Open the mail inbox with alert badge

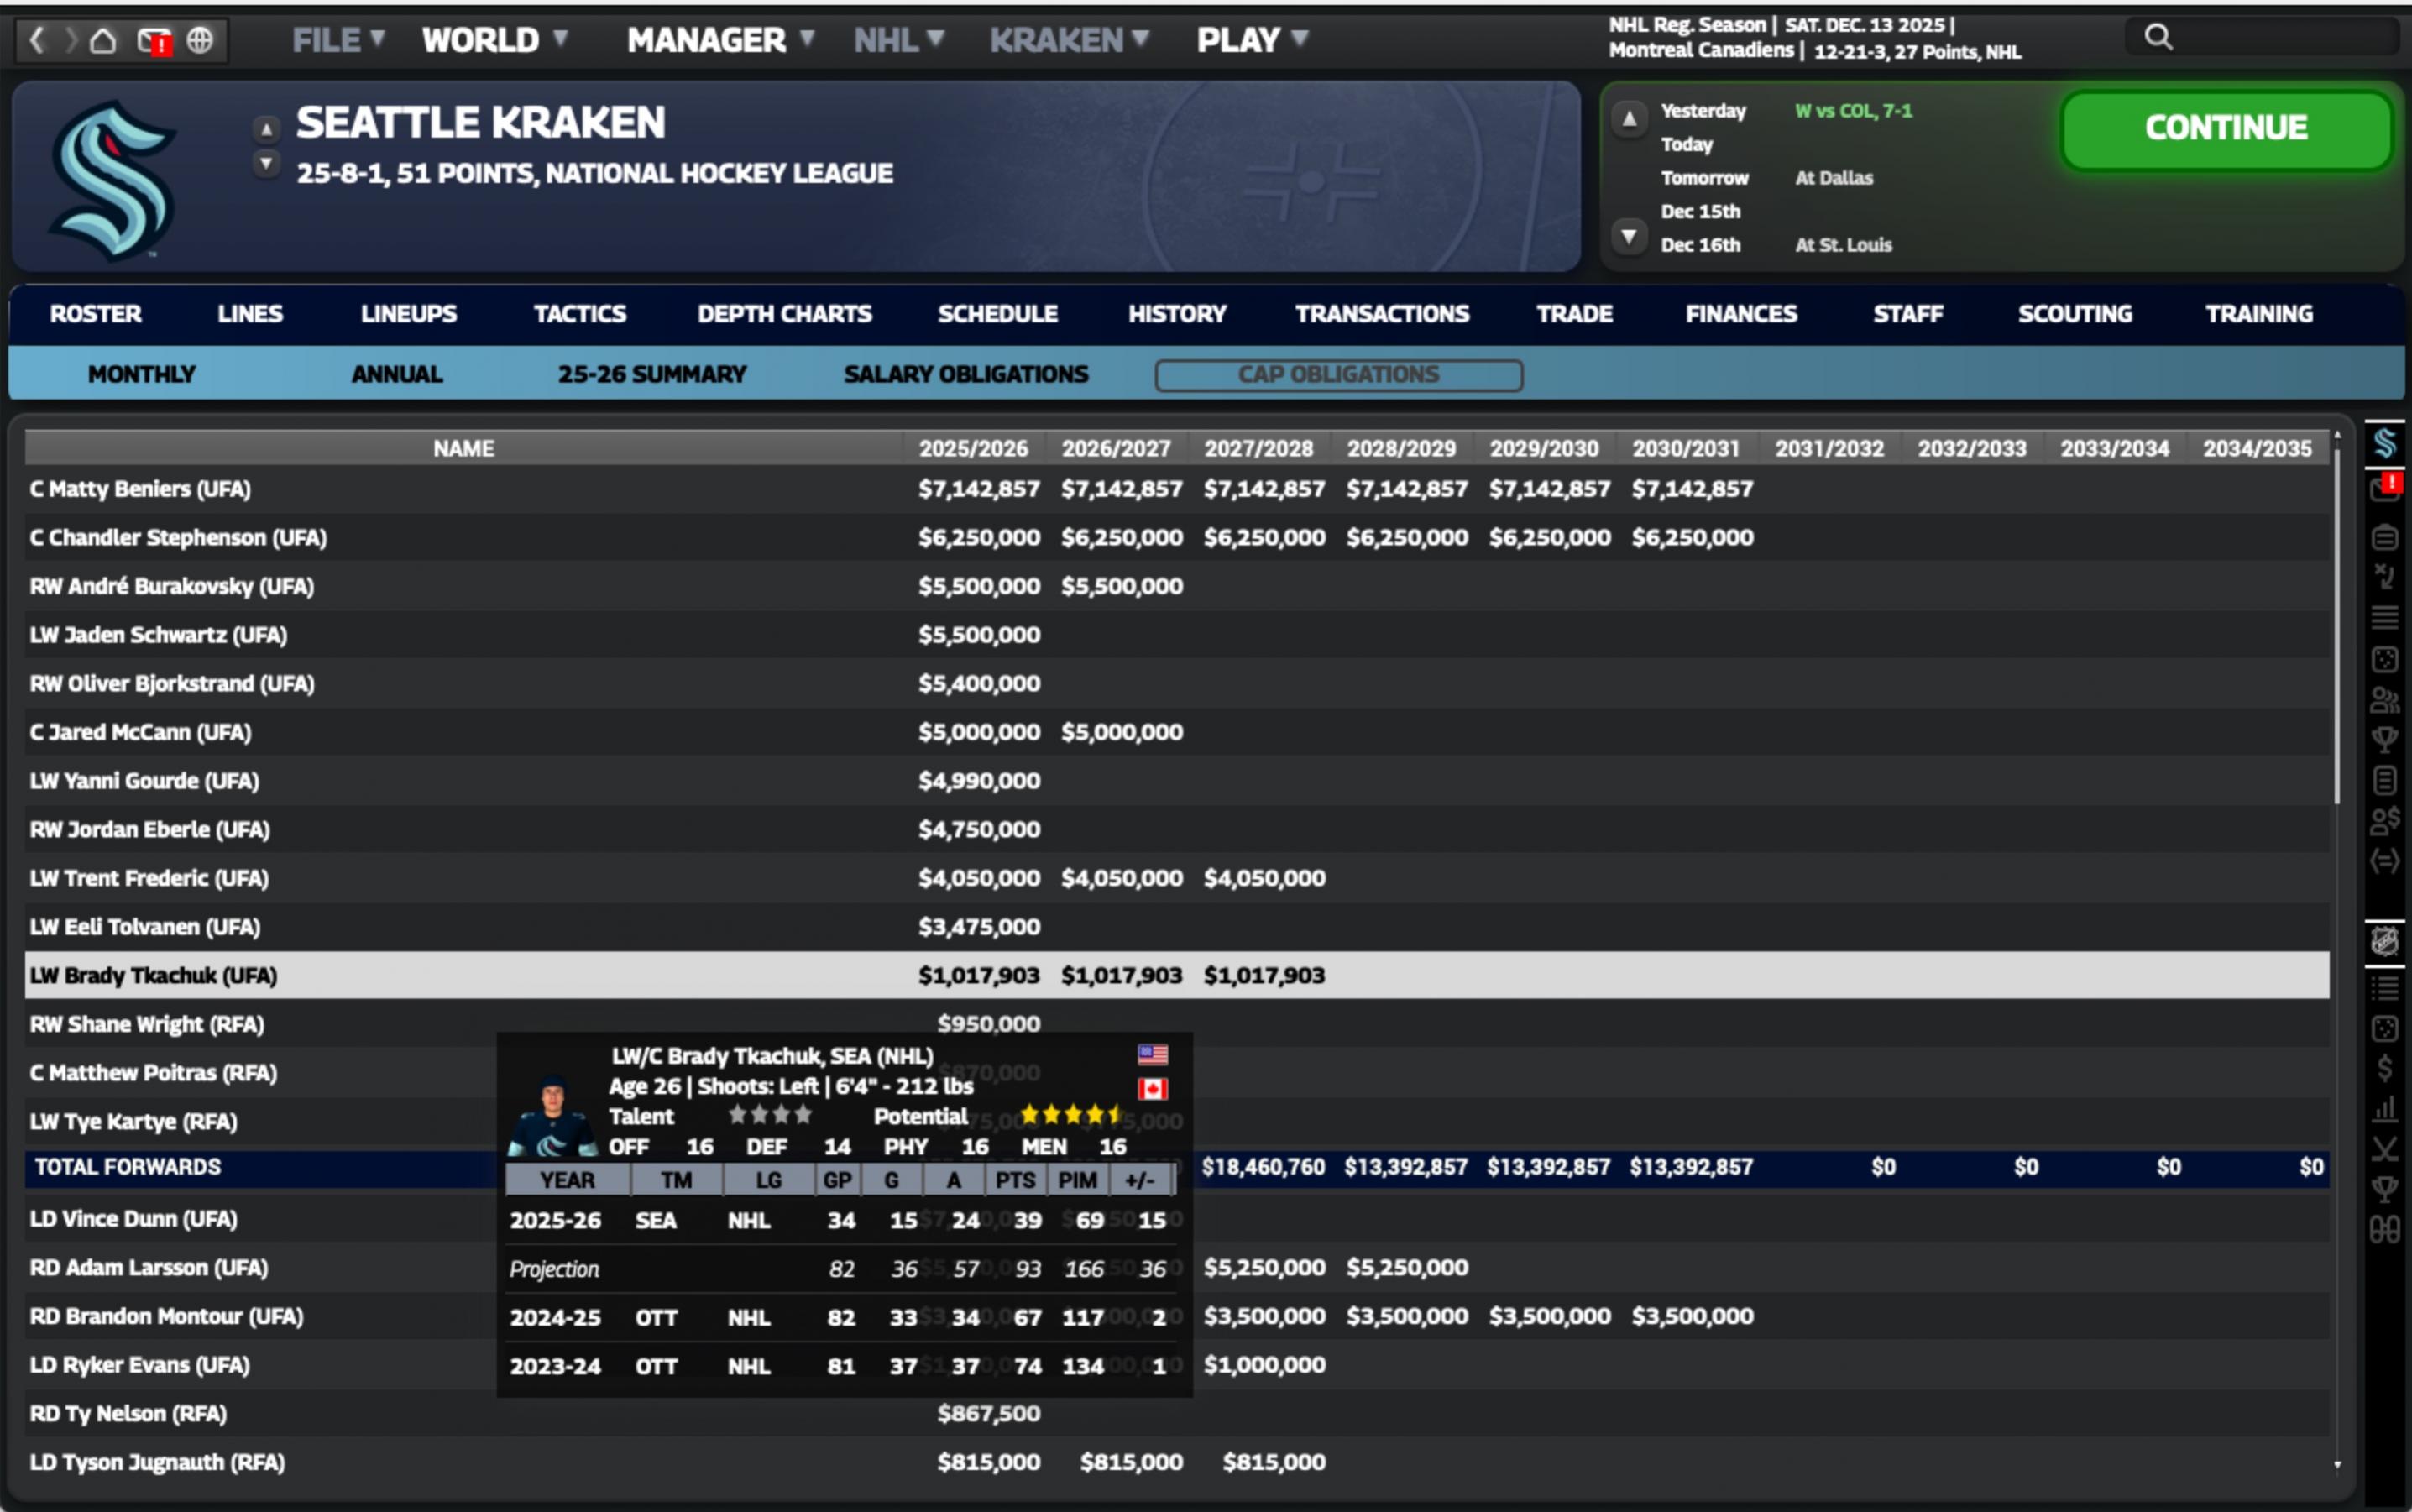pos(154,41)
